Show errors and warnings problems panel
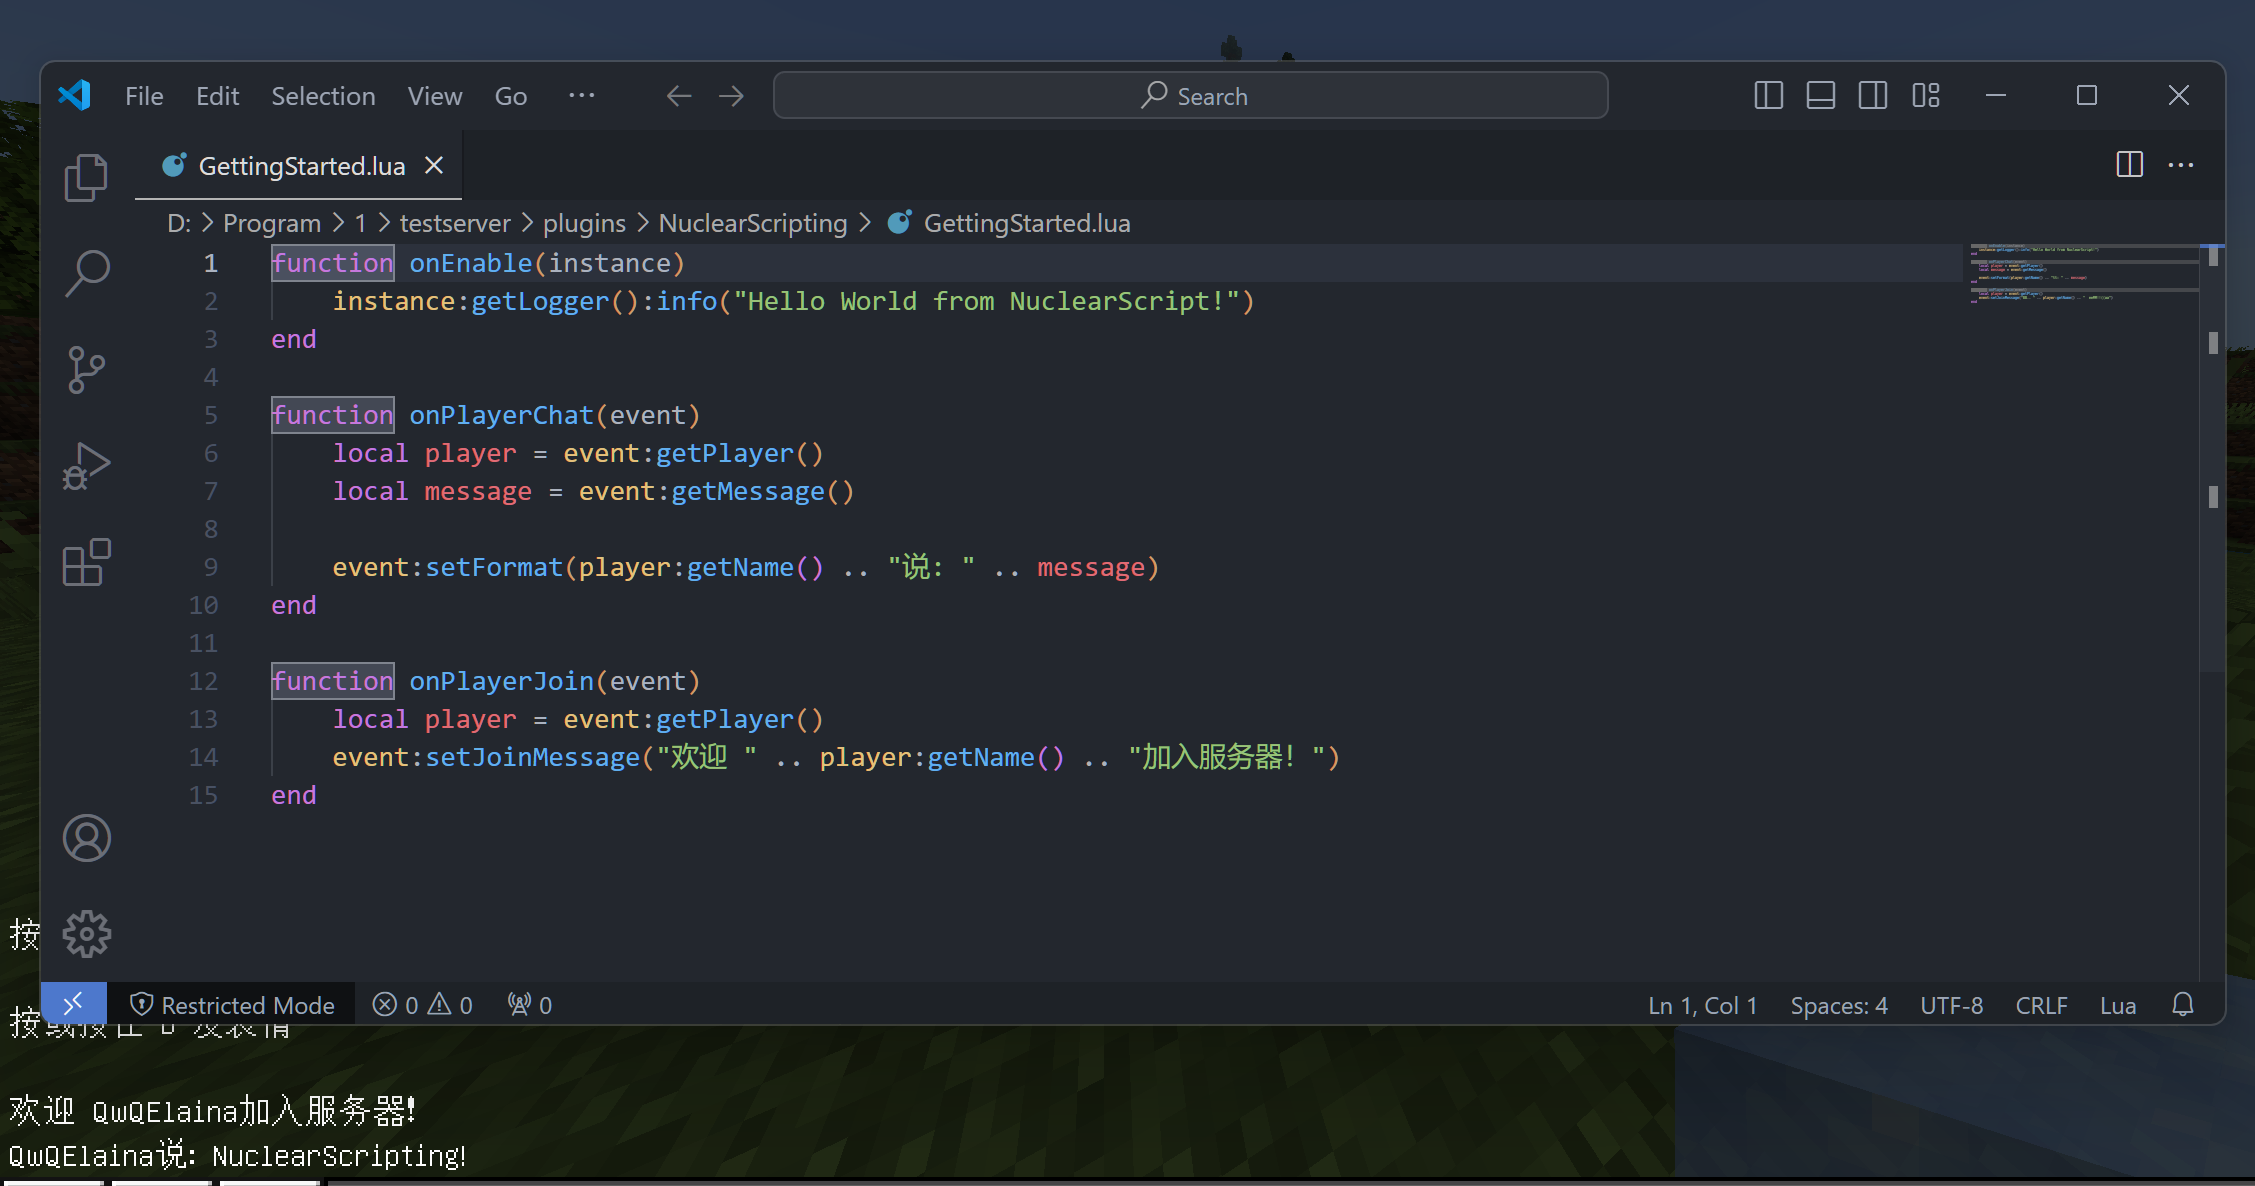The height and width of the screenshot is (1186, 2255). (422, 1005)
